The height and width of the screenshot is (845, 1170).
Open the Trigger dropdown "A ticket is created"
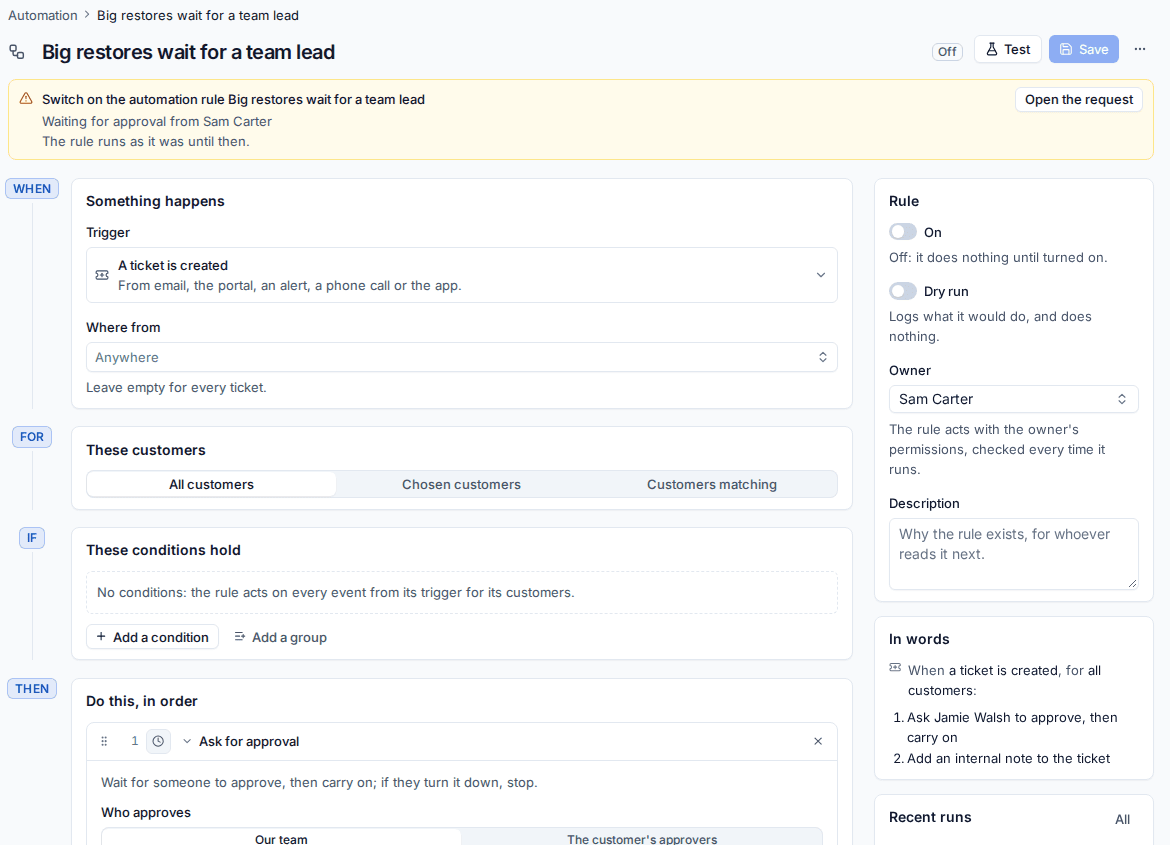tap(462, 275)
